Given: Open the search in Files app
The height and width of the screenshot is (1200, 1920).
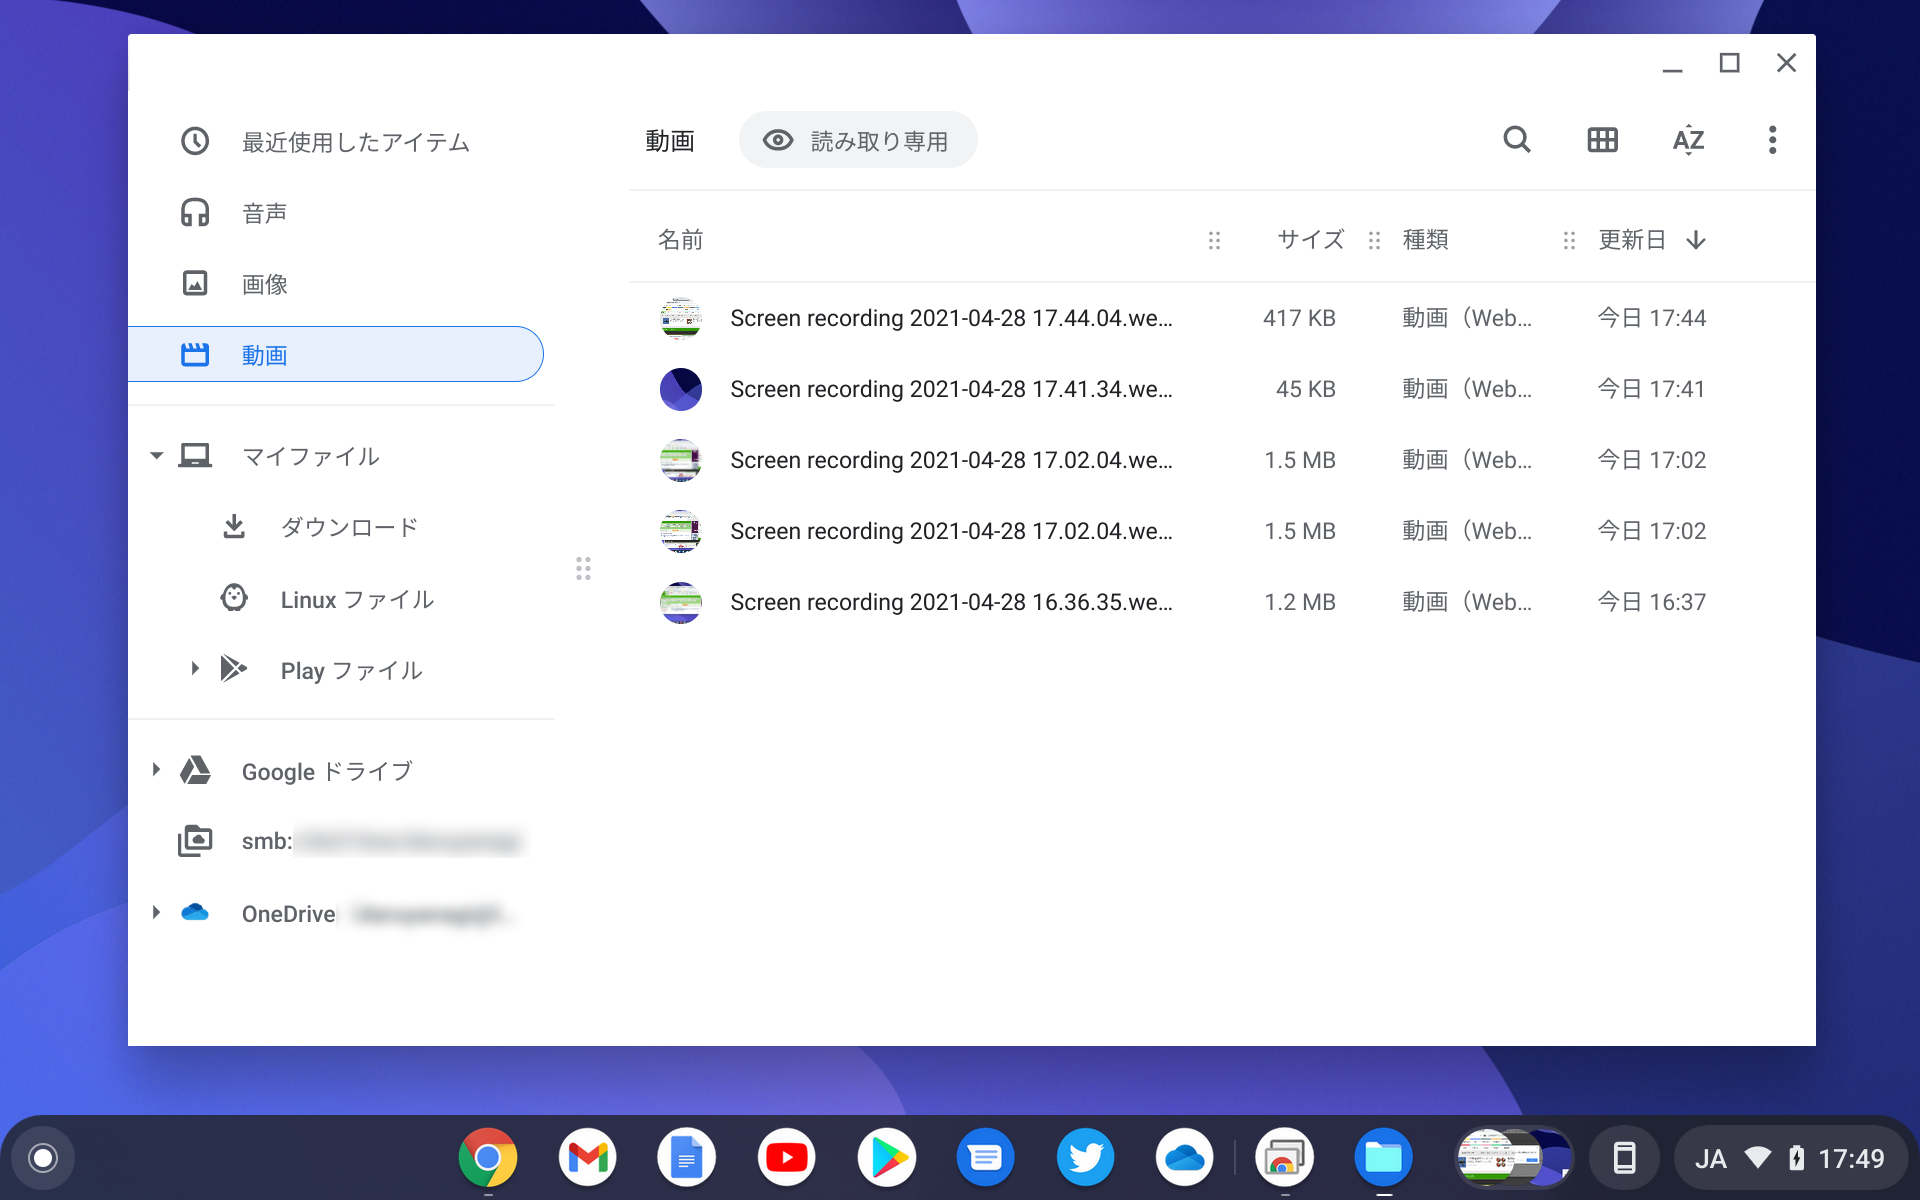Looking at the screenshot, I should (1516, 140).
